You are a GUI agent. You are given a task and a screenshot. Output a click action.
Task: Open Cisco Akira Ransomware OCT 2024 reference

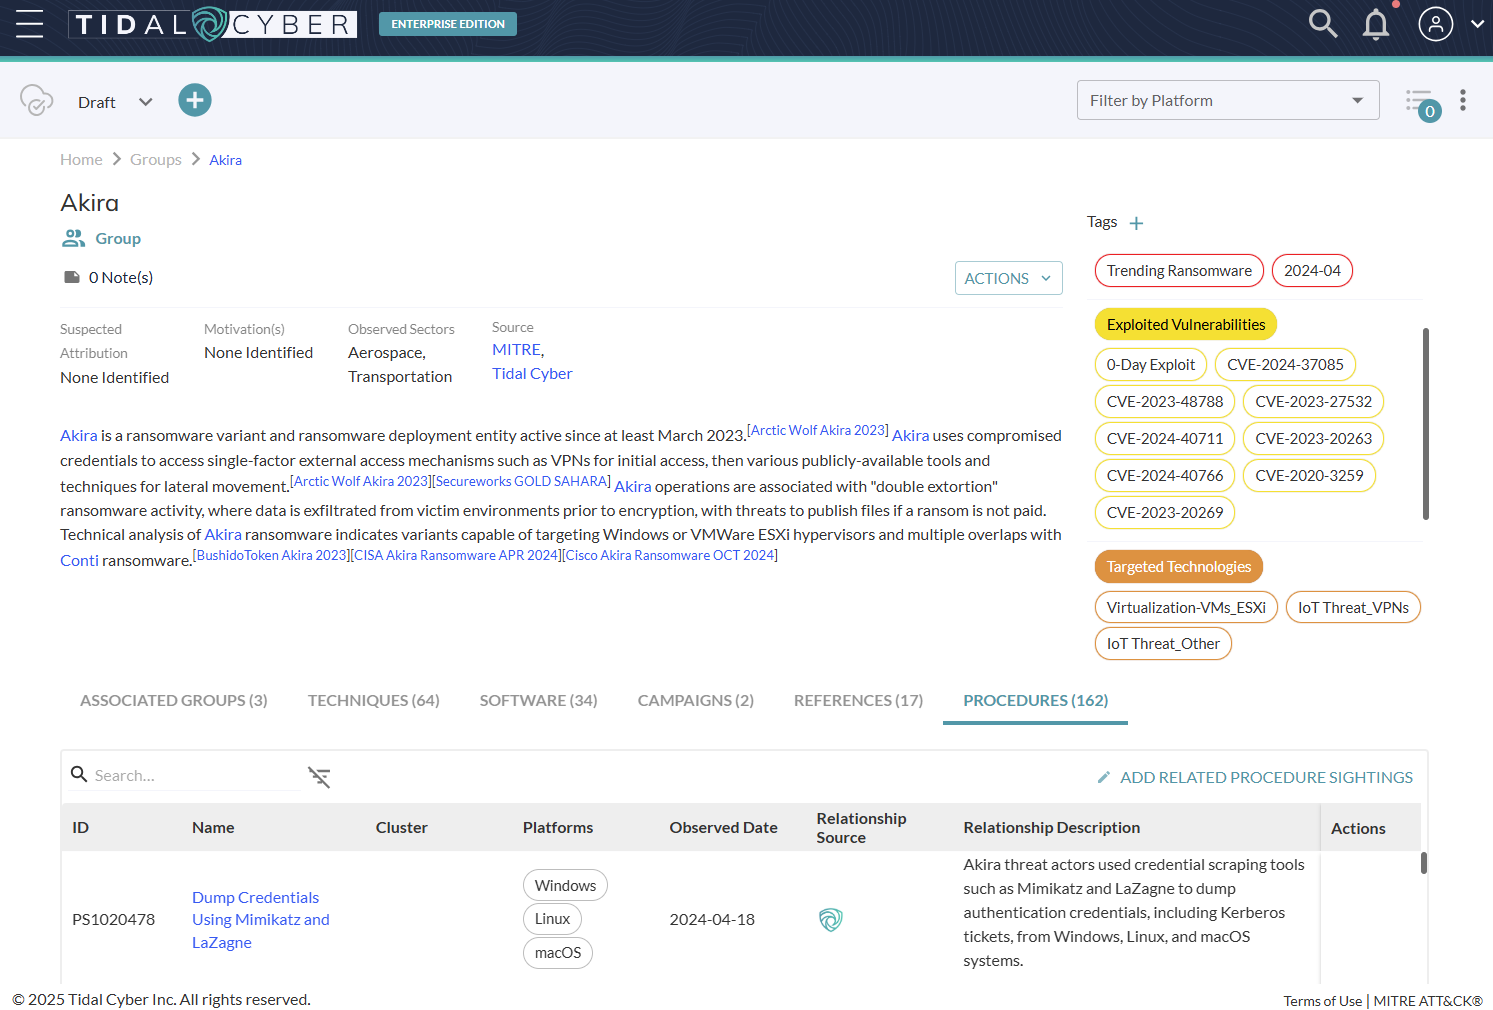(x=670, y=556)
